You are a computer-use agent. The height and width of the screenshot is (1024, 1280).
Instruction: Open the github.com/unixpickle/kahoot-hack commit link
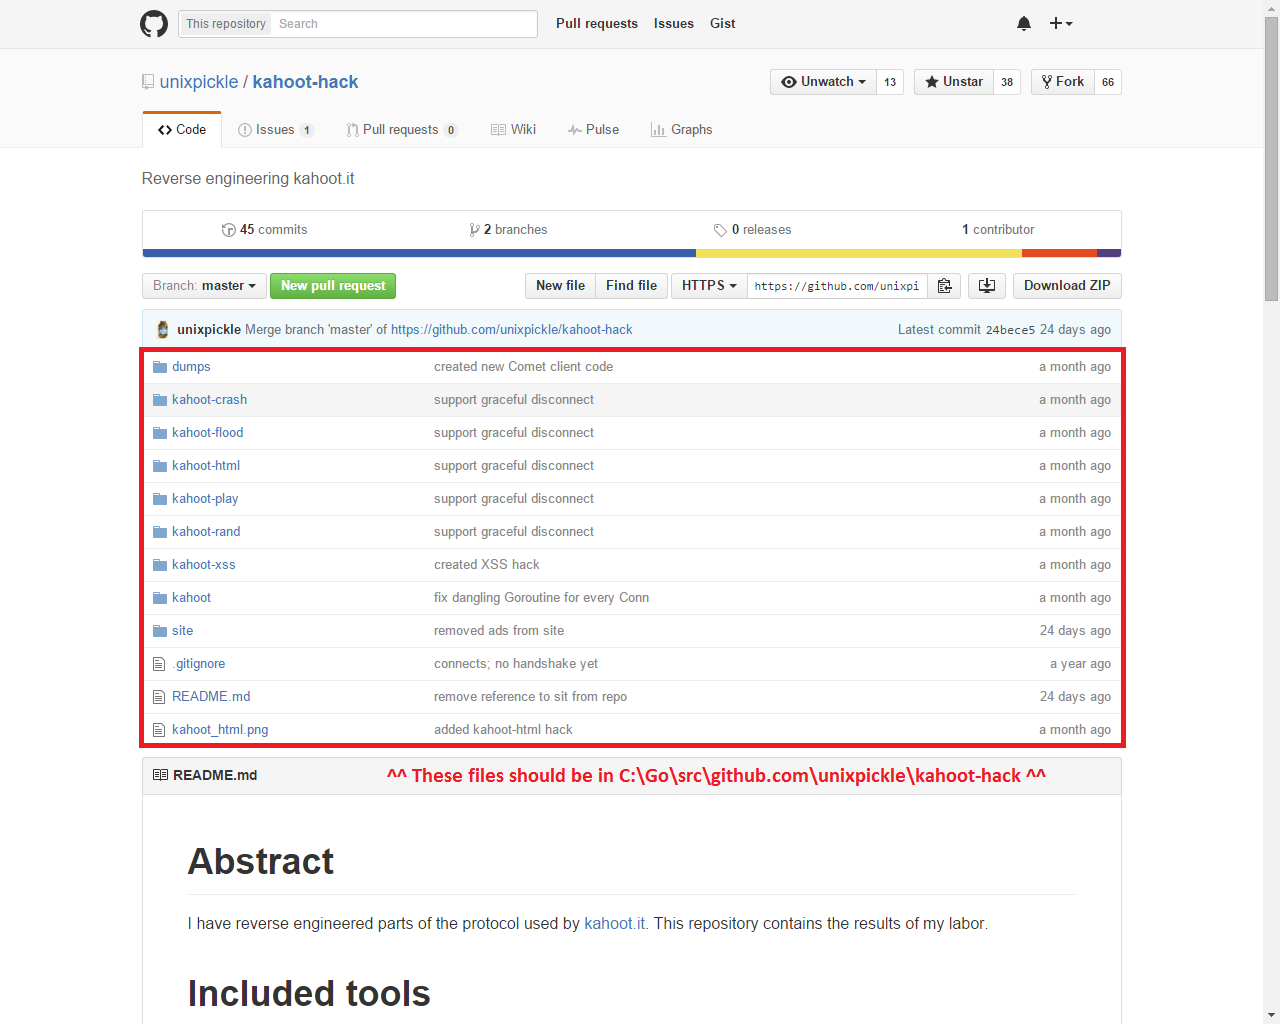point(511,330)
